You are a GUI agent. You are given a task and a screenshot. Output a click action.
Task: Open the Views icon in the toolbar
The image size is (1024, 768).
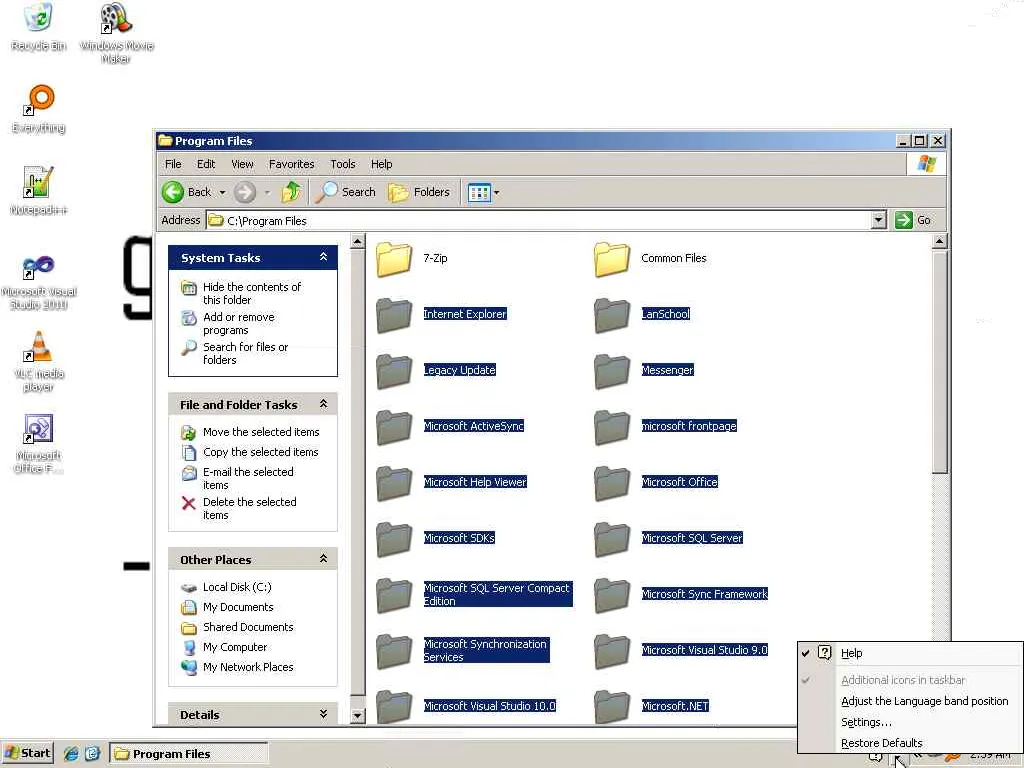[x=479, y=193]
